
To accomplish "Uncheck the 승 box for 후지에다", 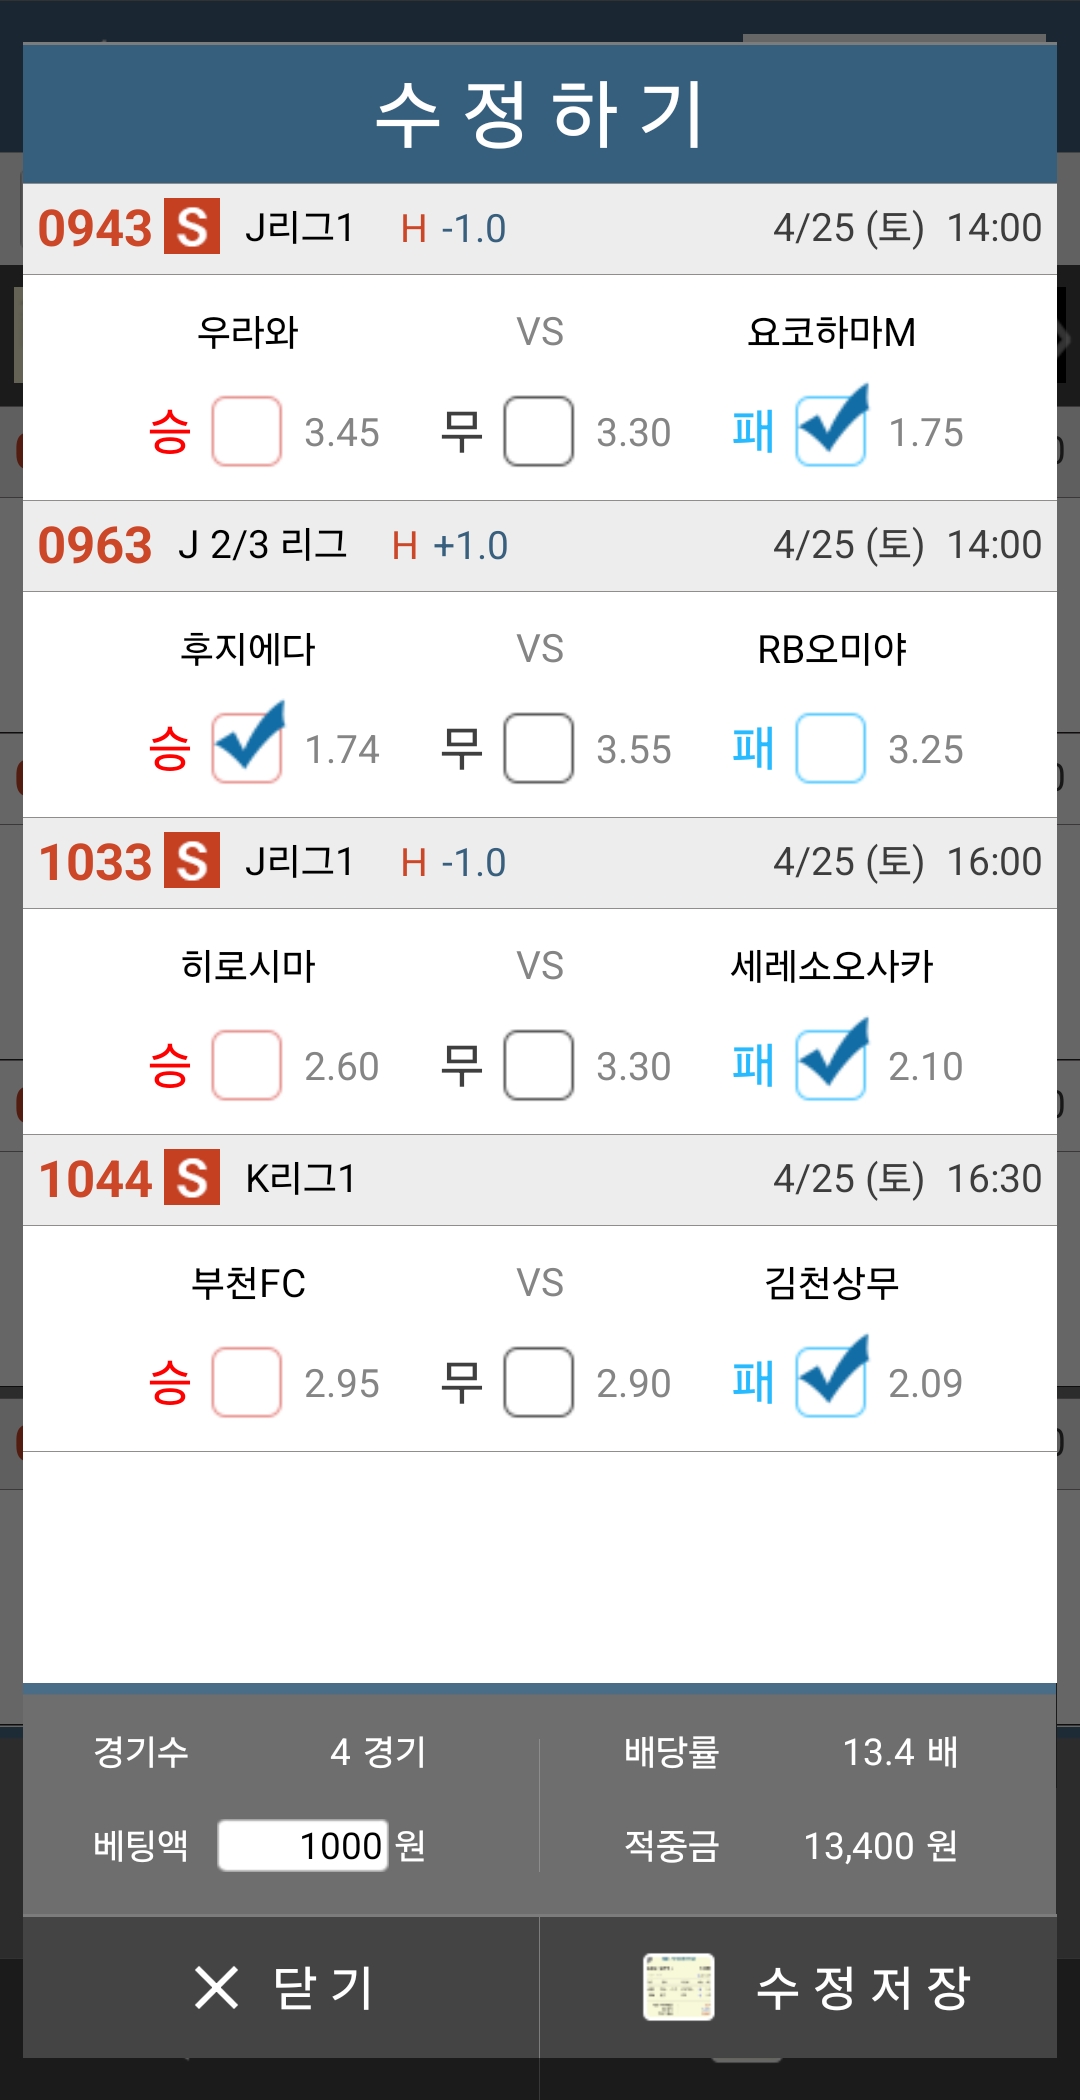I will coord(246,748).
